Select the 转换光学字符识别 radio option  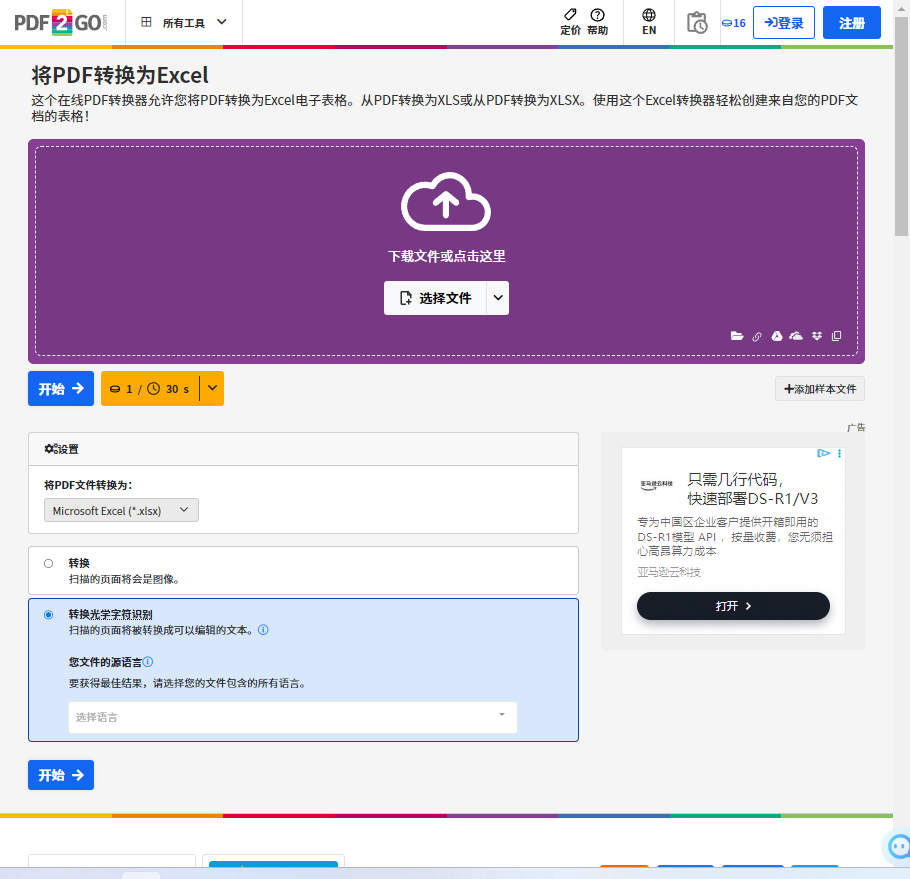click(48, 615)
